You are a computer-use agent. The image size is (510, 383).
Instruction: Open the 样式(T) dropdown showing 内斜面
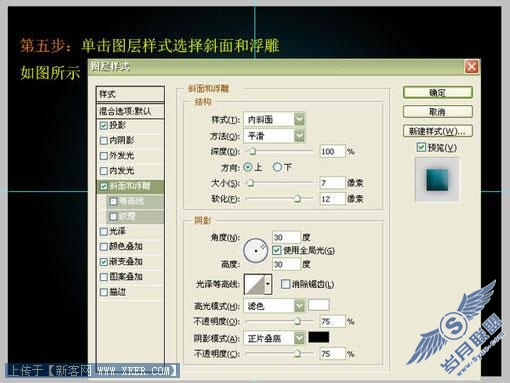[x=274, y=119]
